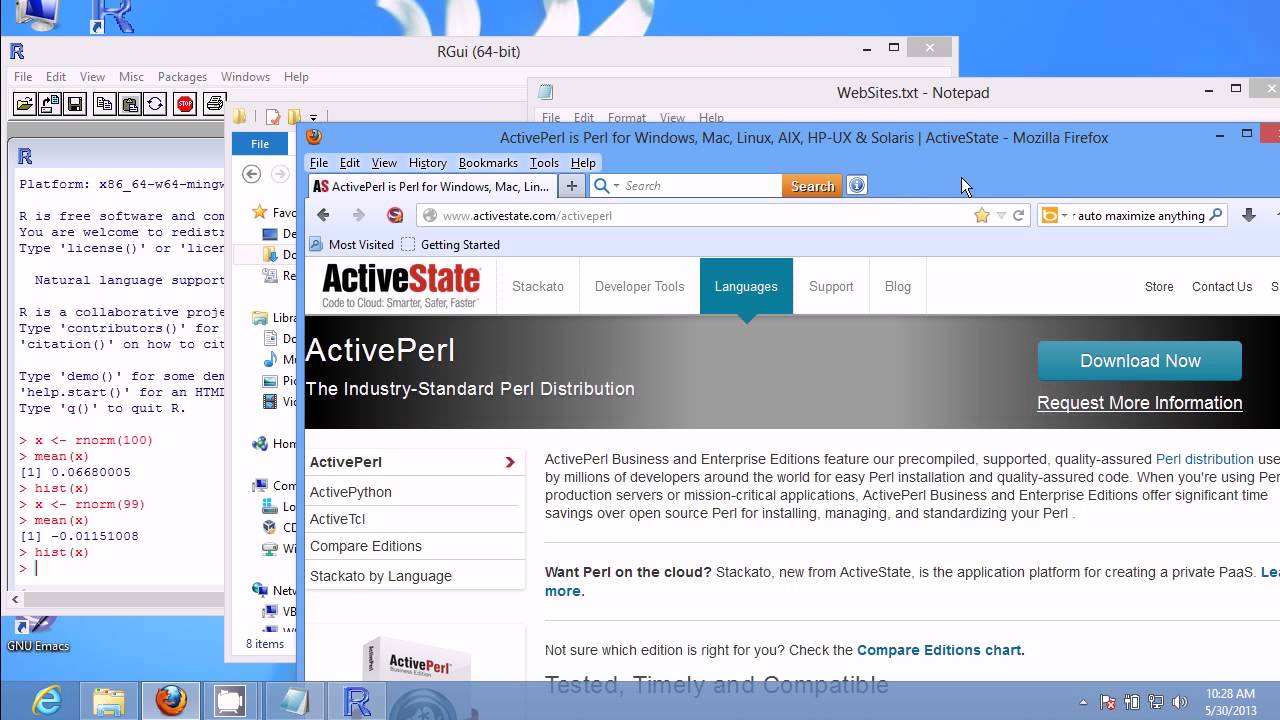Open Getting Started bookmark
This screenshot has width=1280, height=720.
(450, 244)
